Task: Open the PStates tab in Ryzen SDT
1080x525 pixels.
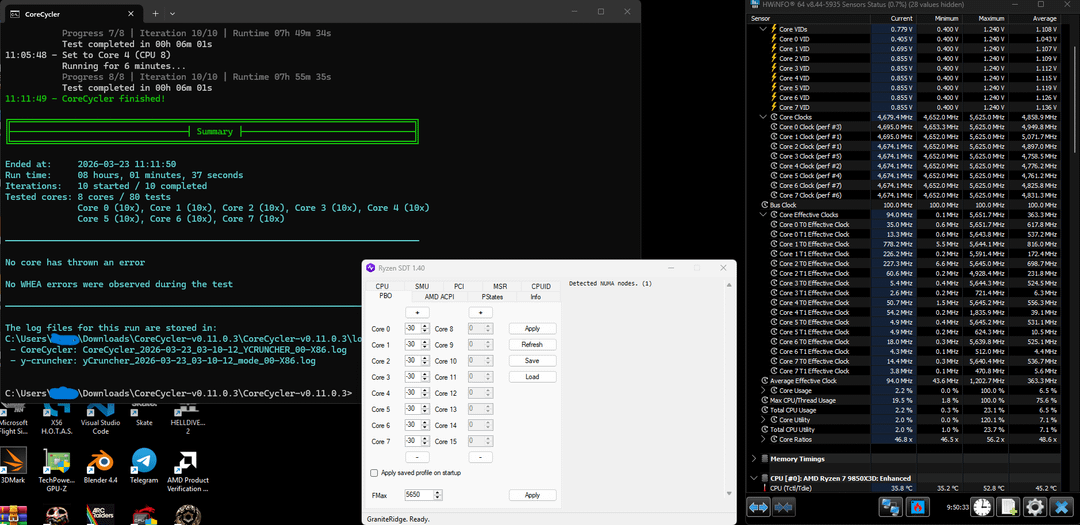Action: (492, 297)
